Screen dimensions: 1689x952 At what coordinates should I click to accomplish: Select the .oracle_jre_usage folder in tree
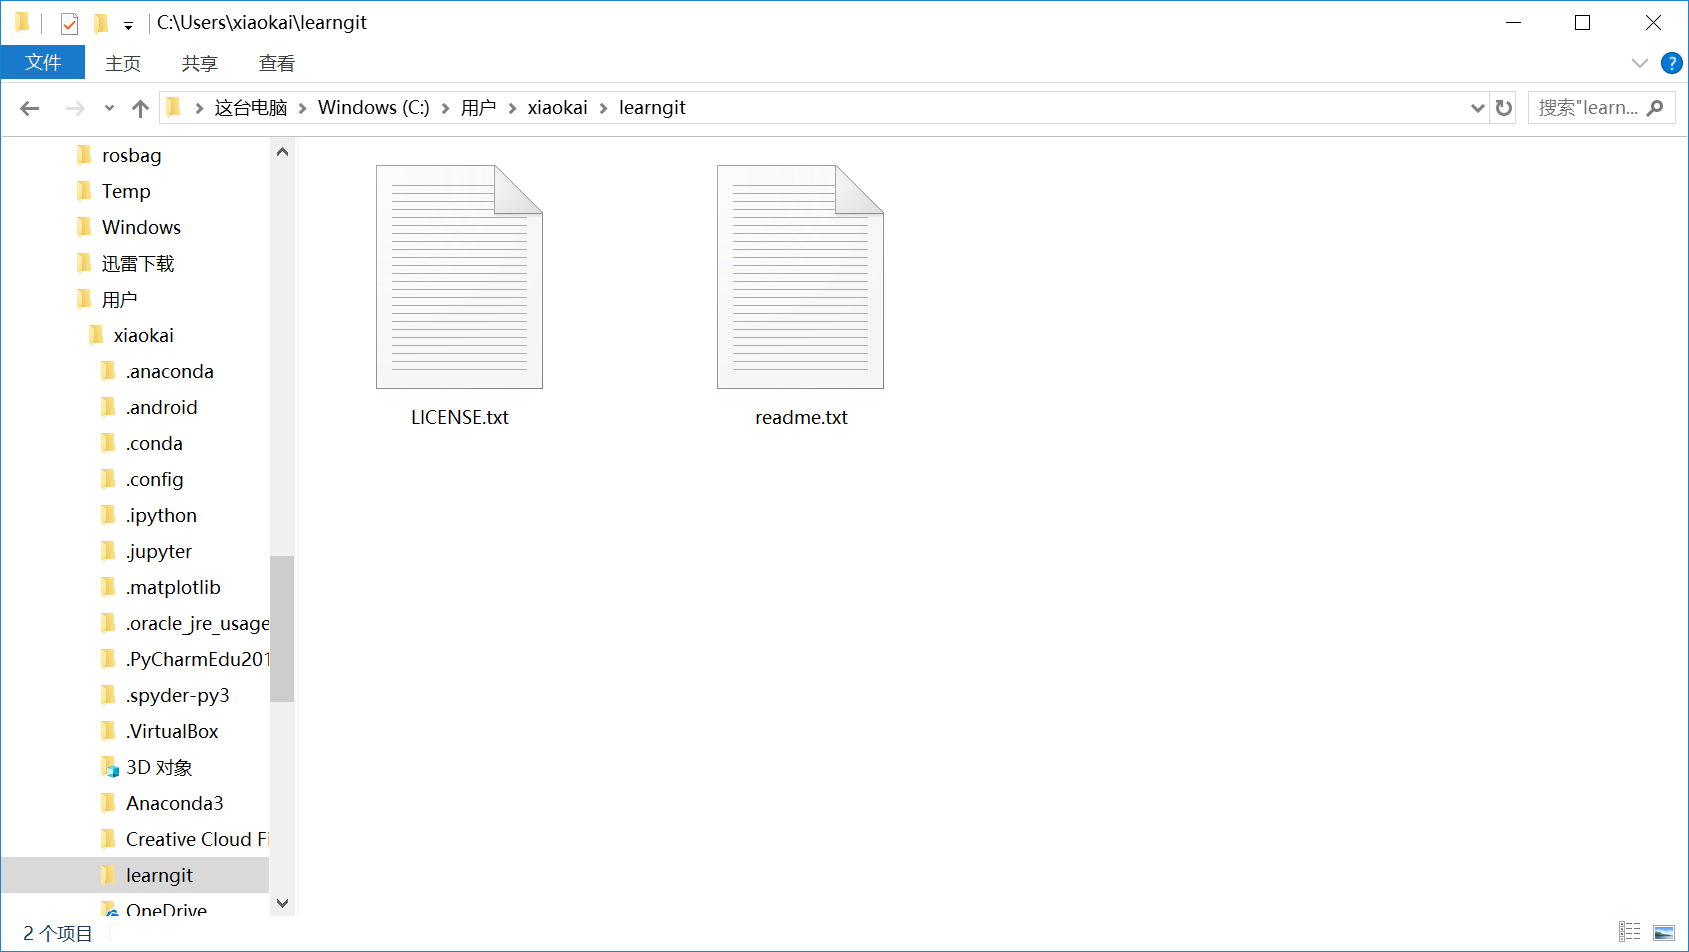pyautogui.click(x=197, y=623)
